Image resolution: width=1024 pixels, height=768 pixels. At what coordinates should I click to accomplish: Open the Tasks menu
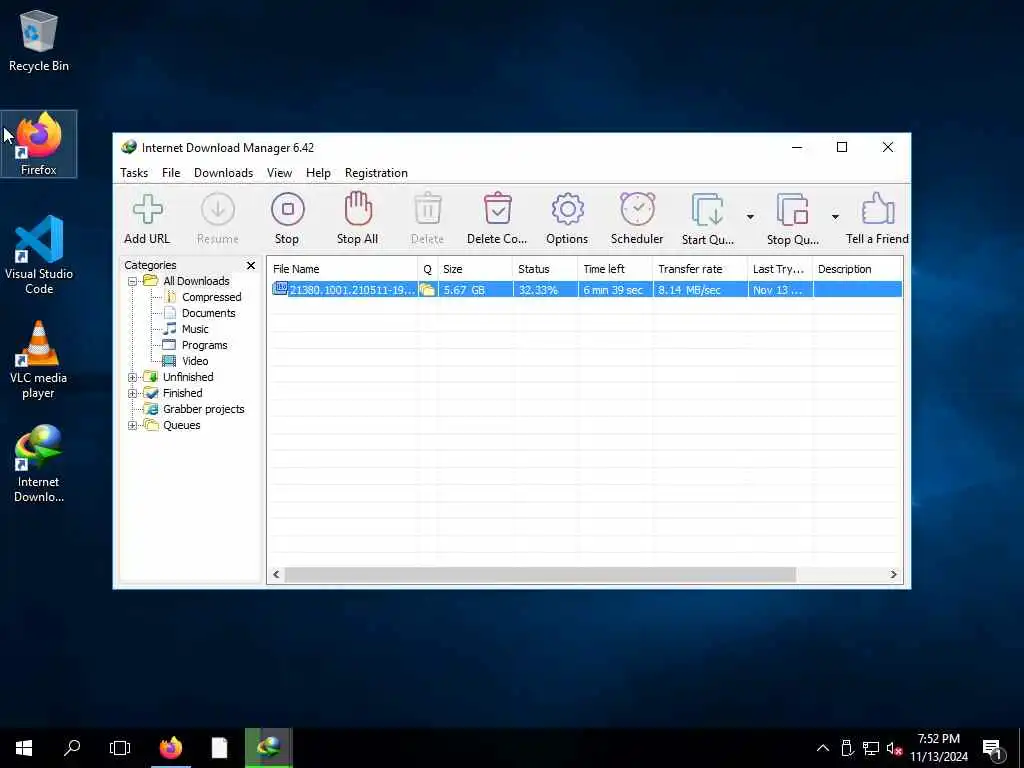click(134, 173)
